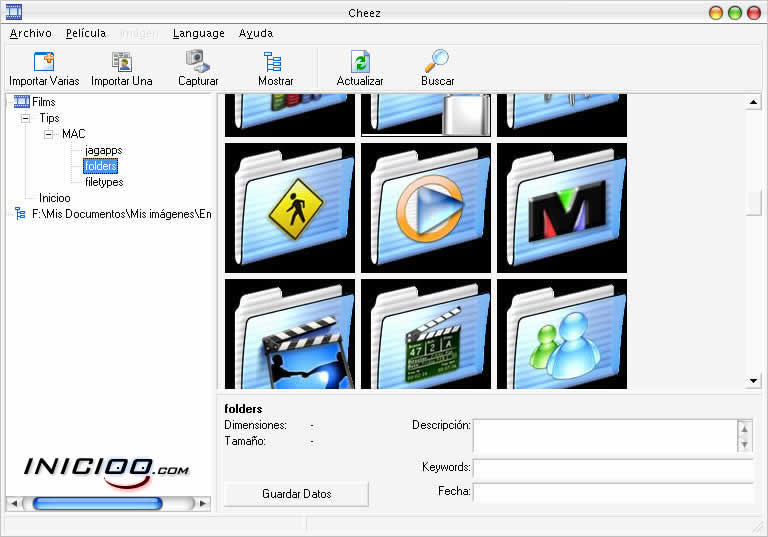768x537 pixels.
Task: Click the Actualizar refresh icon
Action: point(360,61)
